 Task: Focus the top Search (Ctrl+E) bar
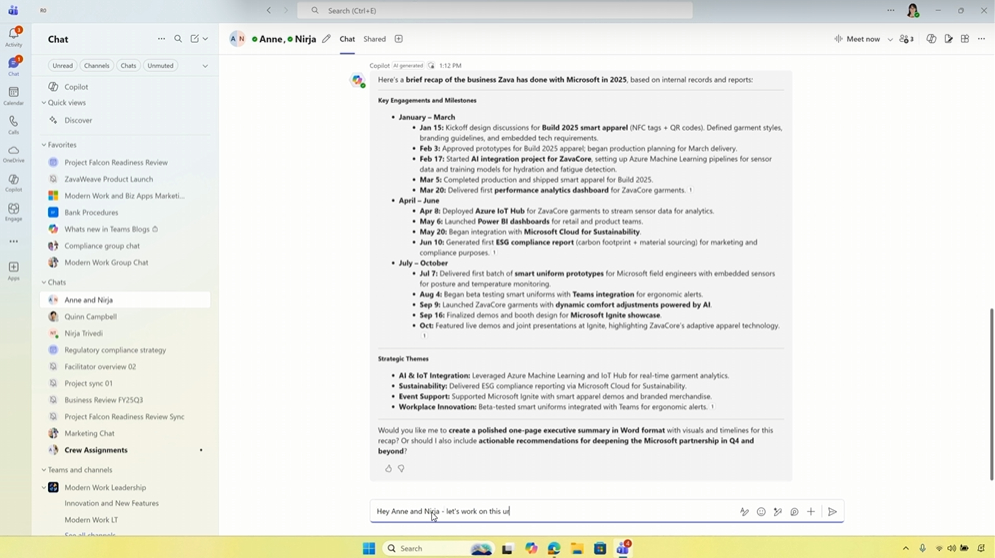pyautogui.click(x=495, y=10)
